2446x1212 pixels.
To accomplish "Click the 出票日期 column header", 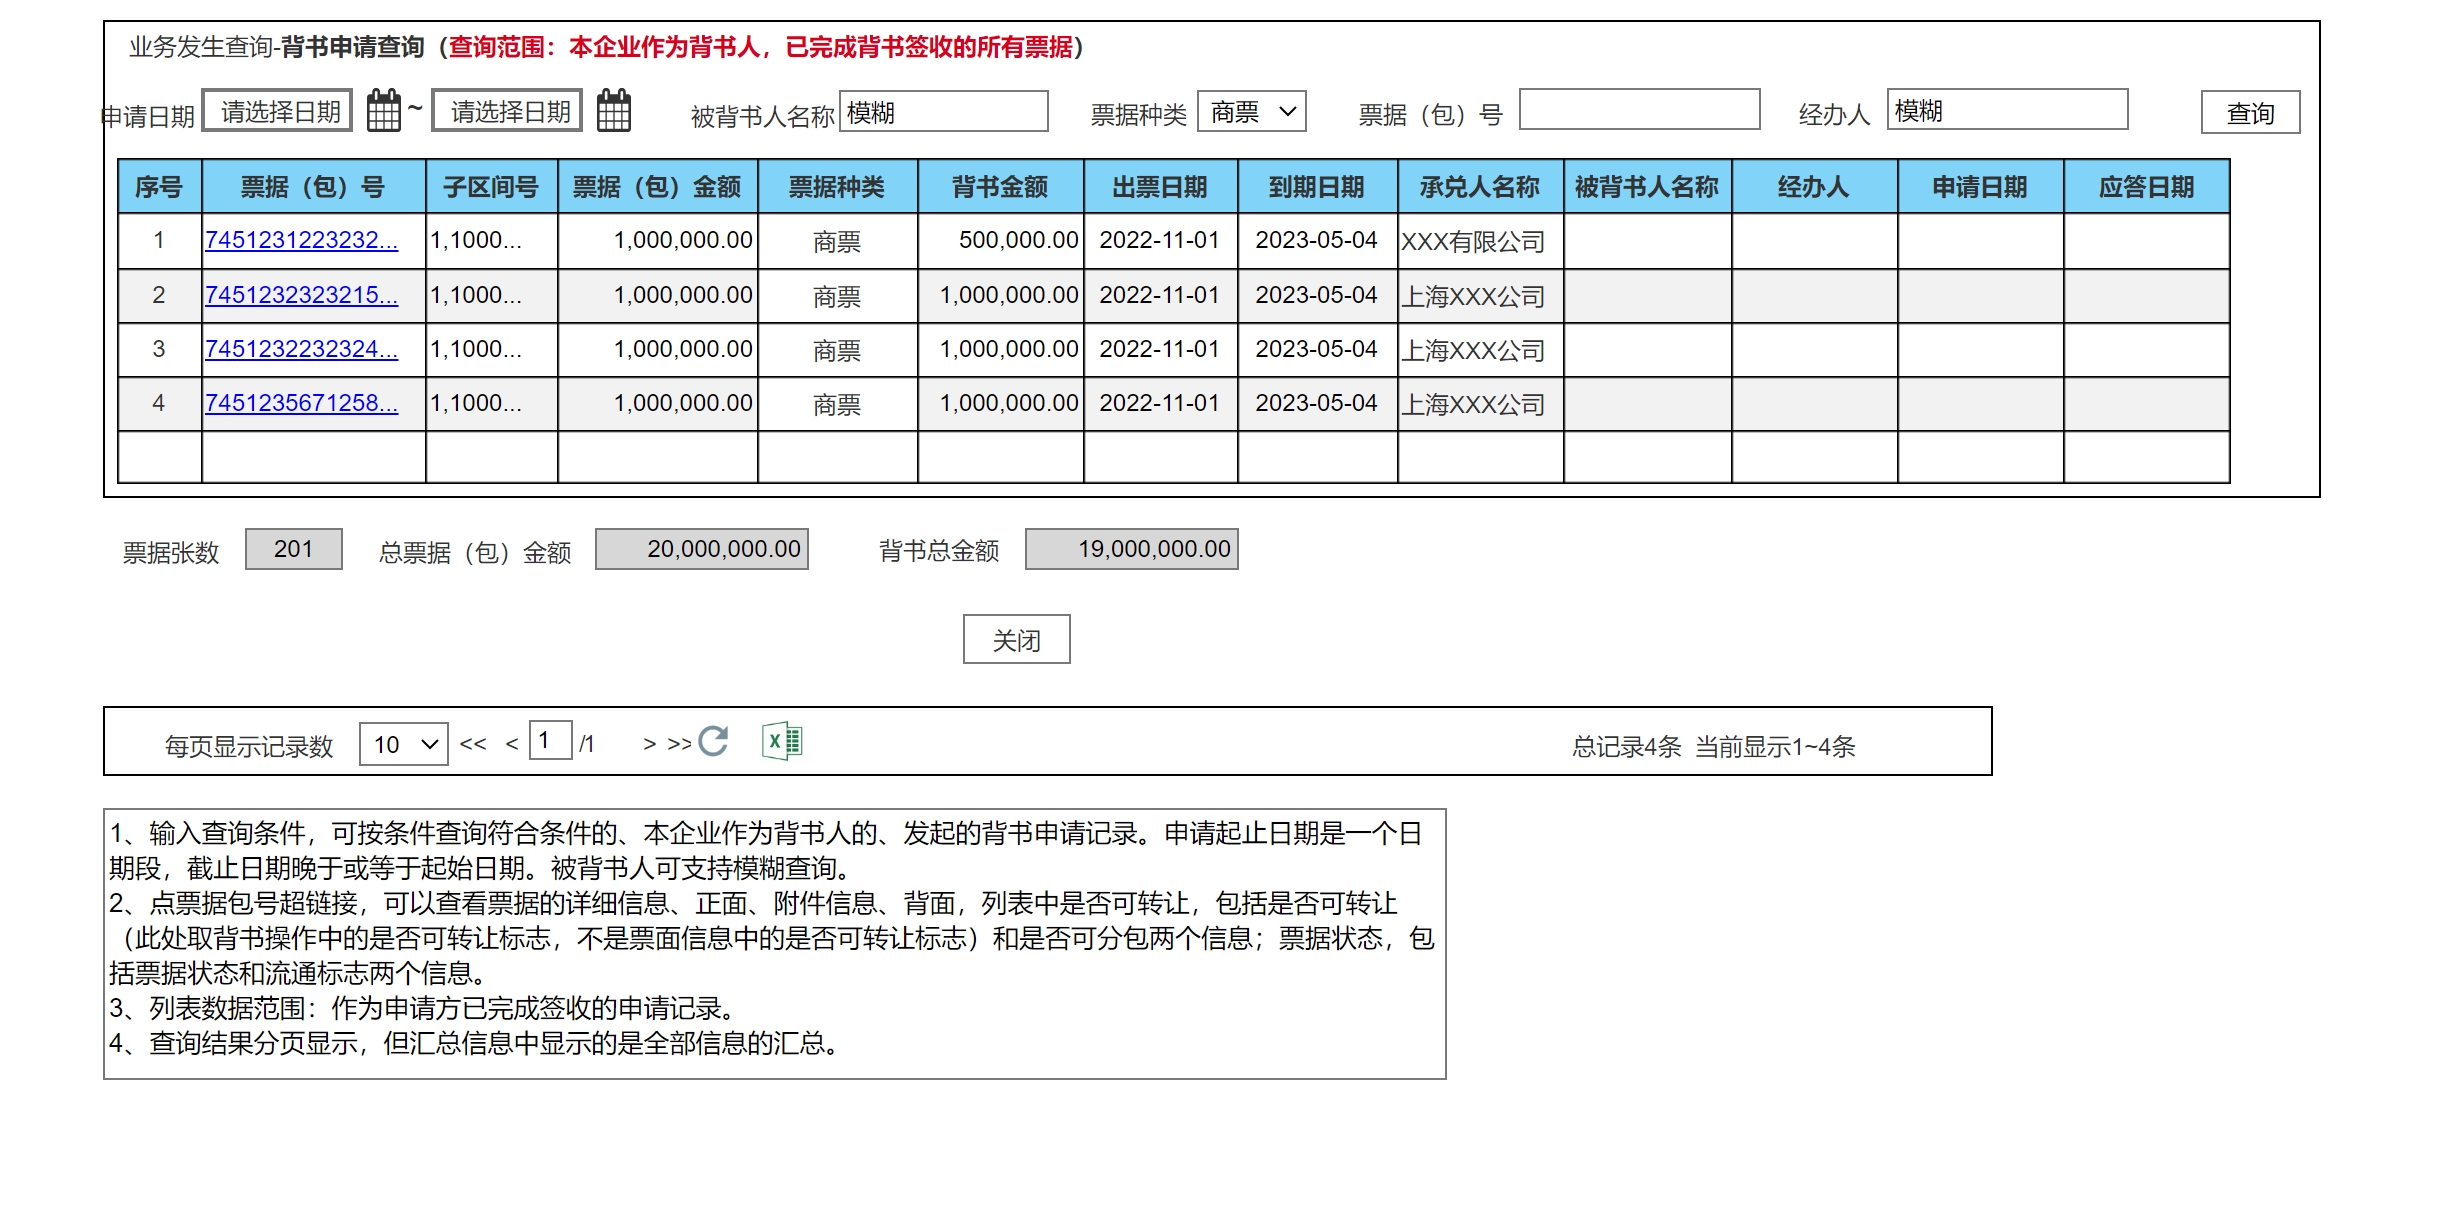I will (x=1161, y=186).
